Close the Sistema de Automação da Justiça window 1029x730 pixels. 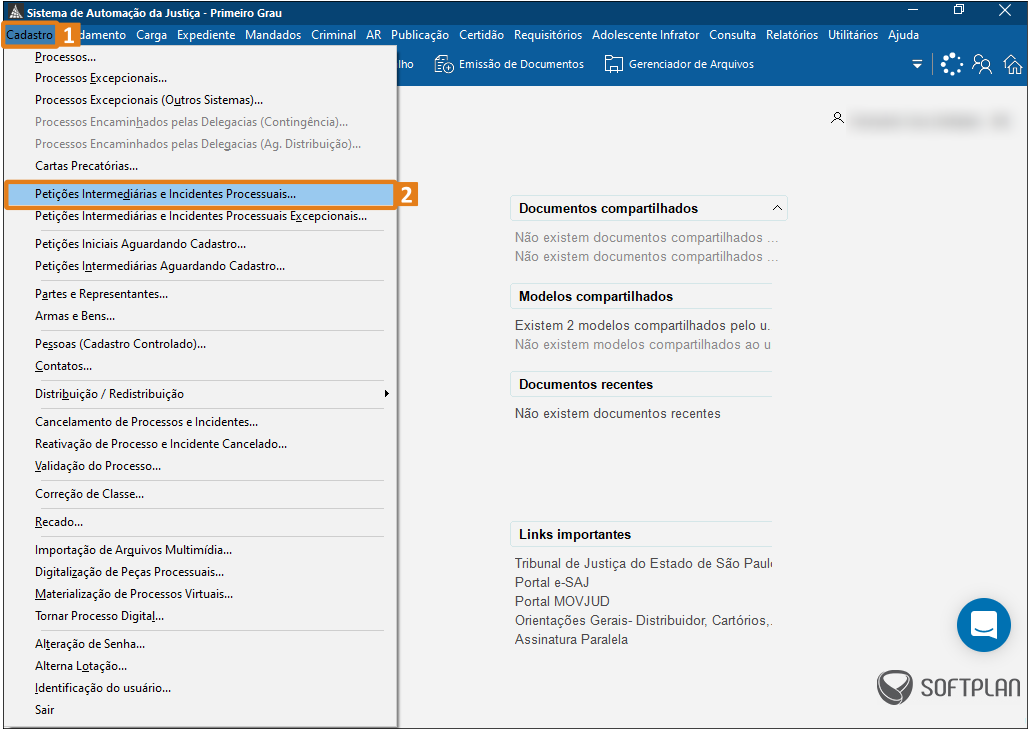click(1005, 10)
